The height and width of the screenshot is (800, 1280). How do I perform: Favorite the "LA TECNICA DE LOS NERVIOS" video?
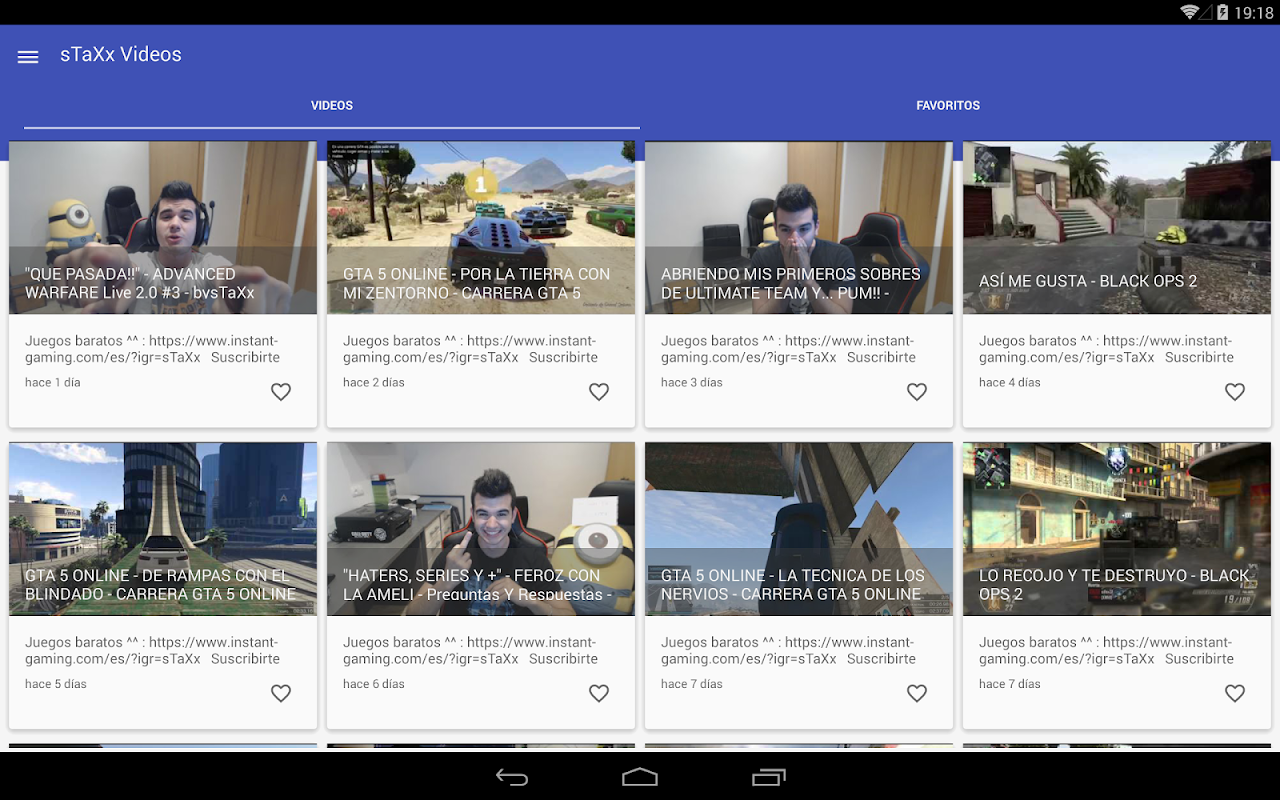(917, 693)
